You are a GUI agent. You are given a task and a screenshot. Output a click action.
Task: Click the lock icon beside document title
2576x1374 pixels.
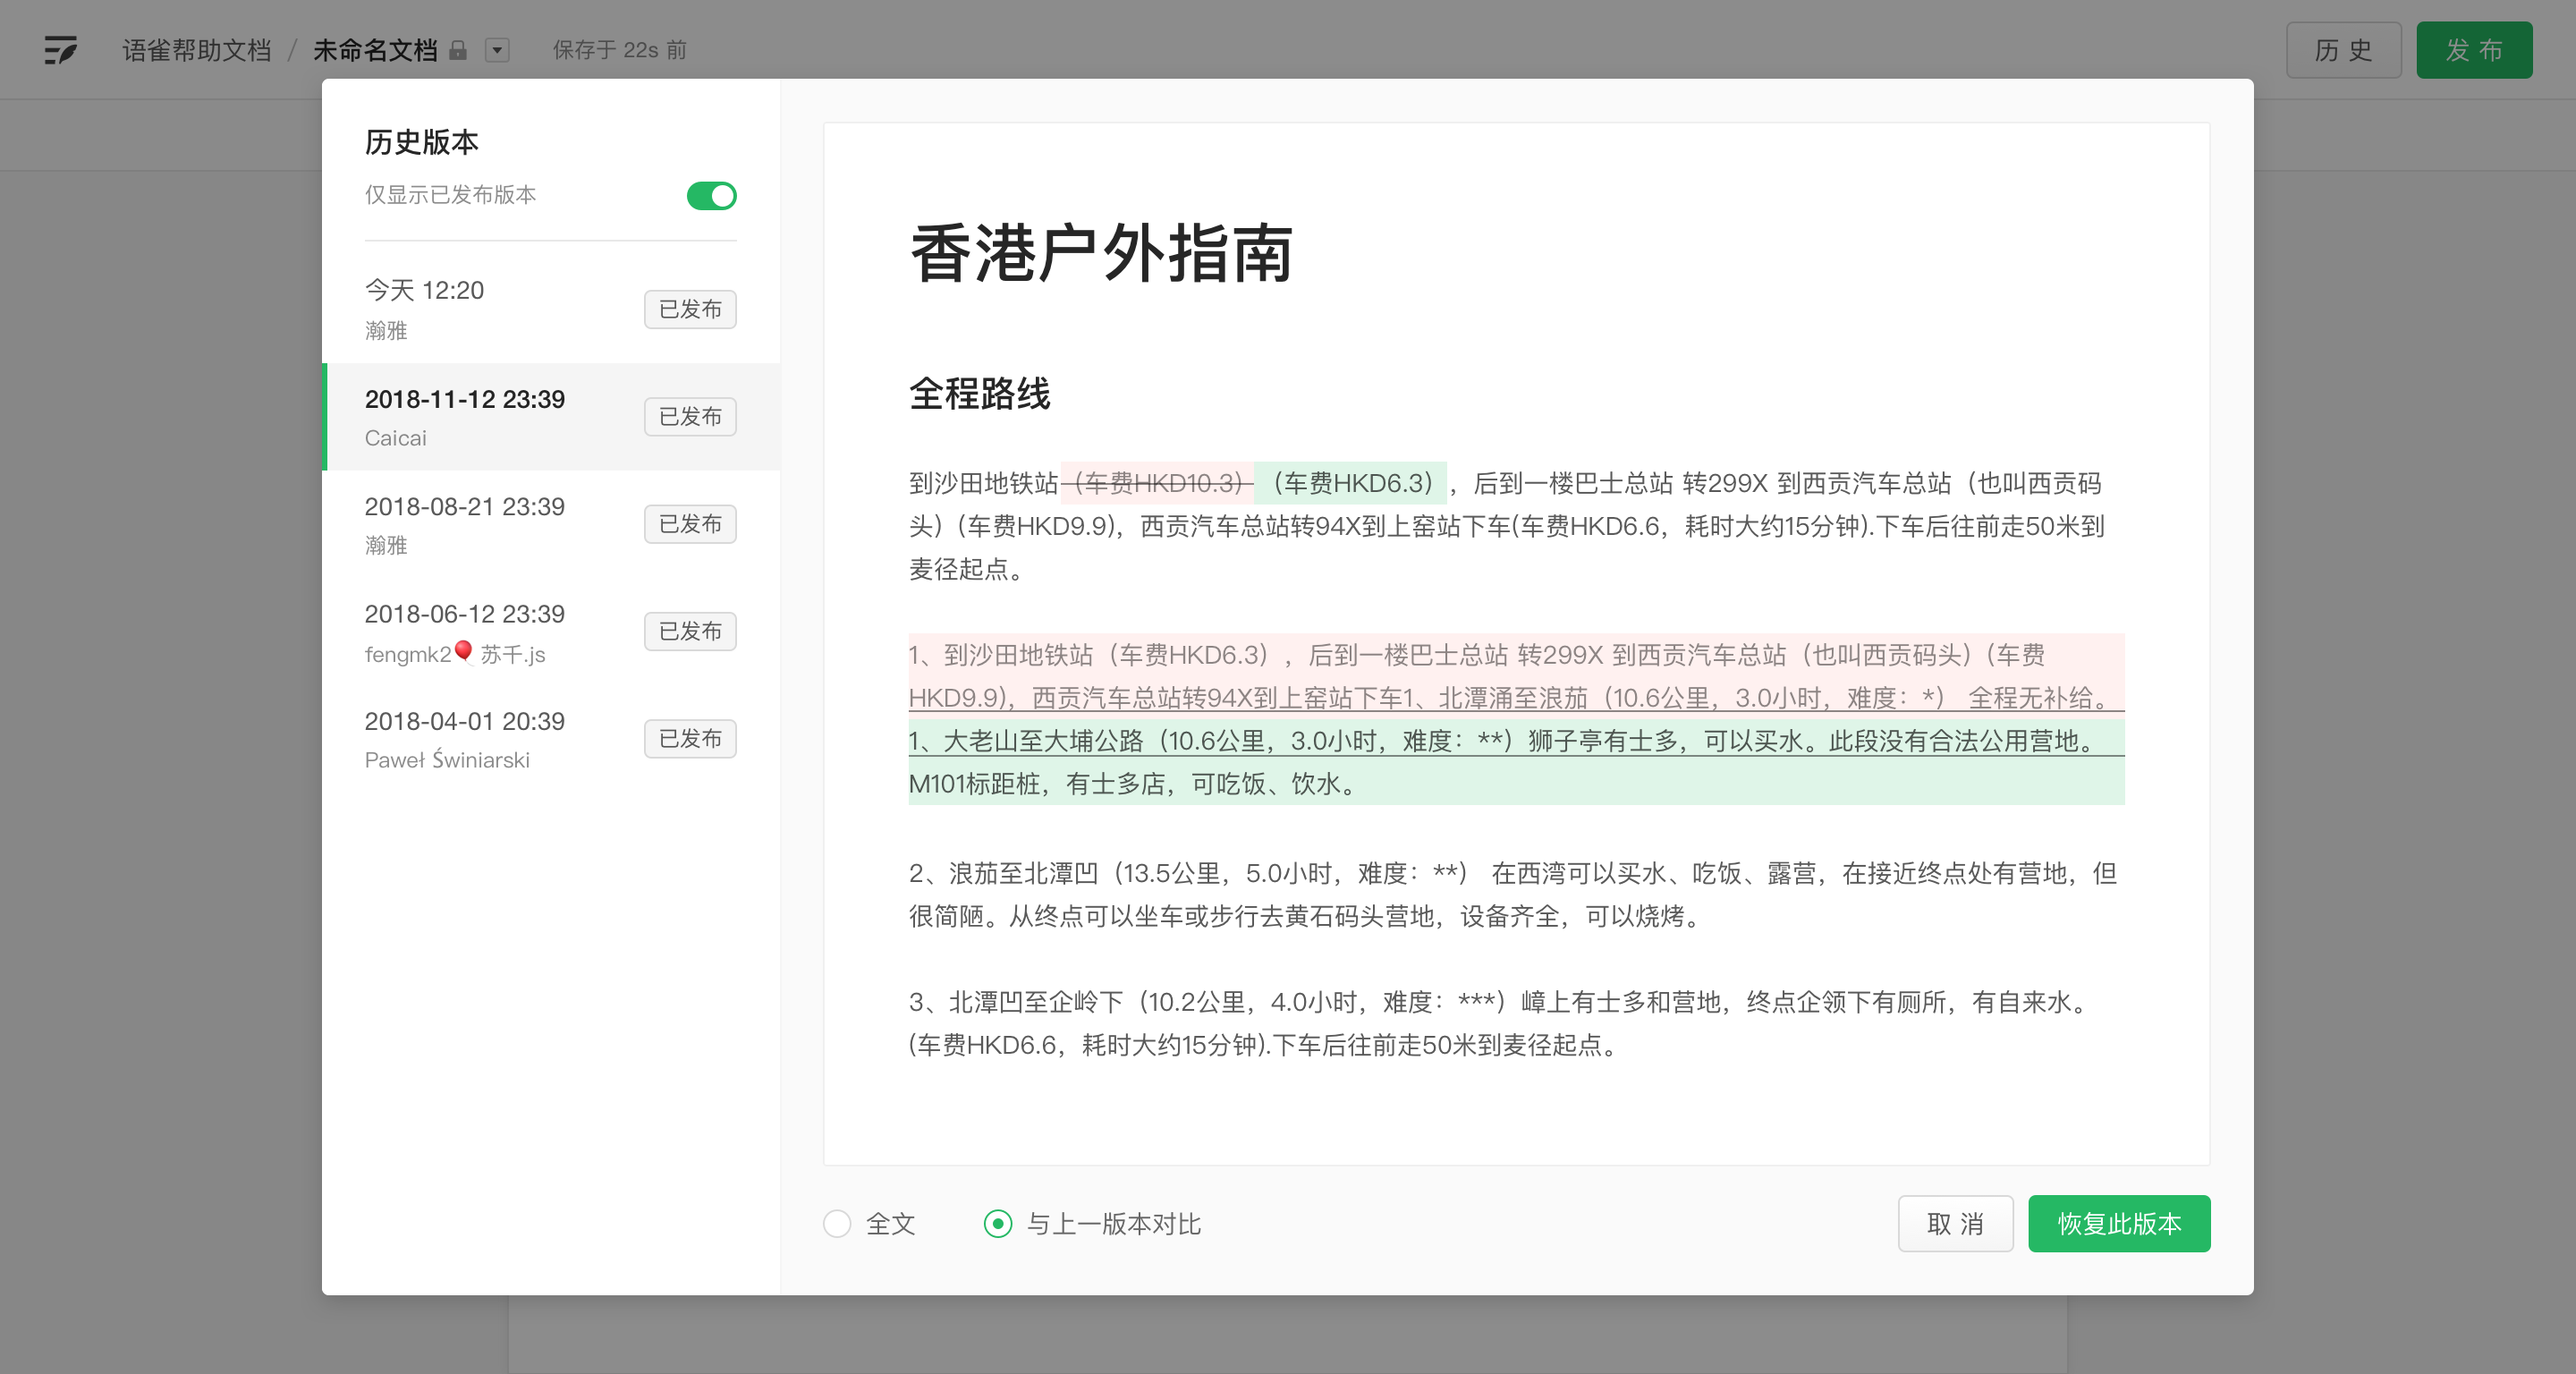(458, 50)
